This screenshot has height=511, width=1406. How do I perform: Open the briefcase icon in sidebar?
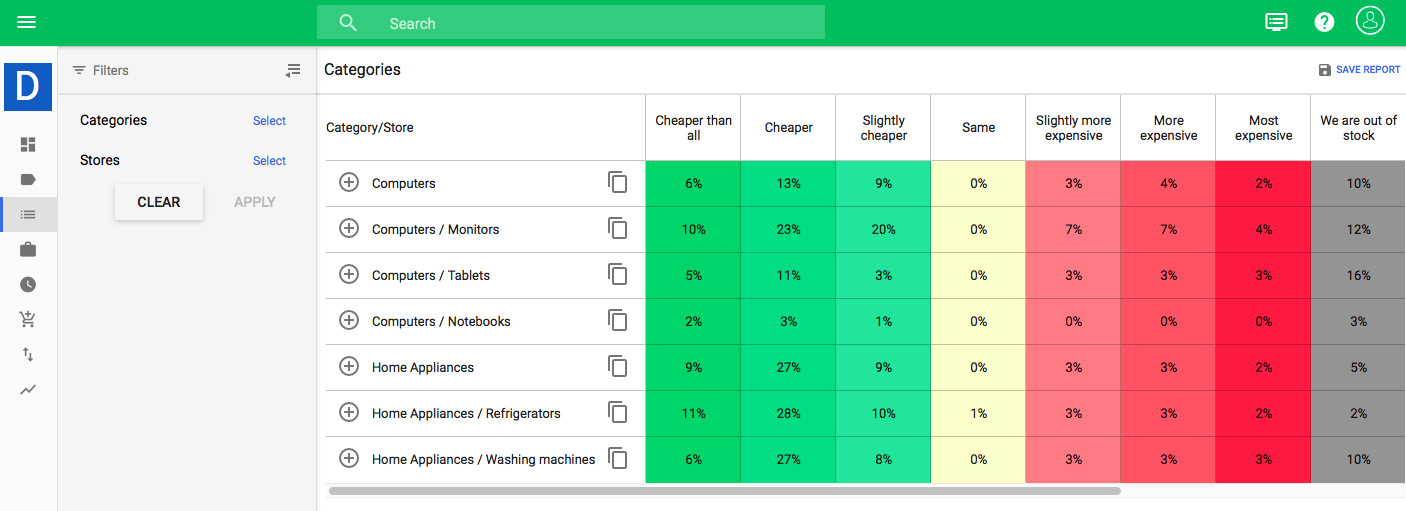pyautogui.click(x=28, y=250)
